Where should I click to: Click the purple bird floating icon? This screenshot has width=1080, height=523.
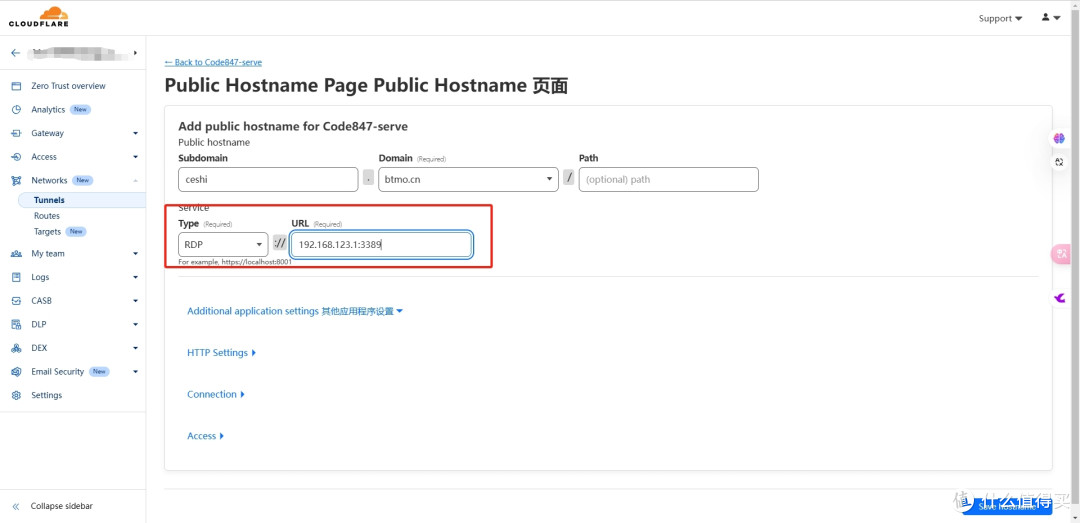pyautogui.click(x=1059, y=298)
